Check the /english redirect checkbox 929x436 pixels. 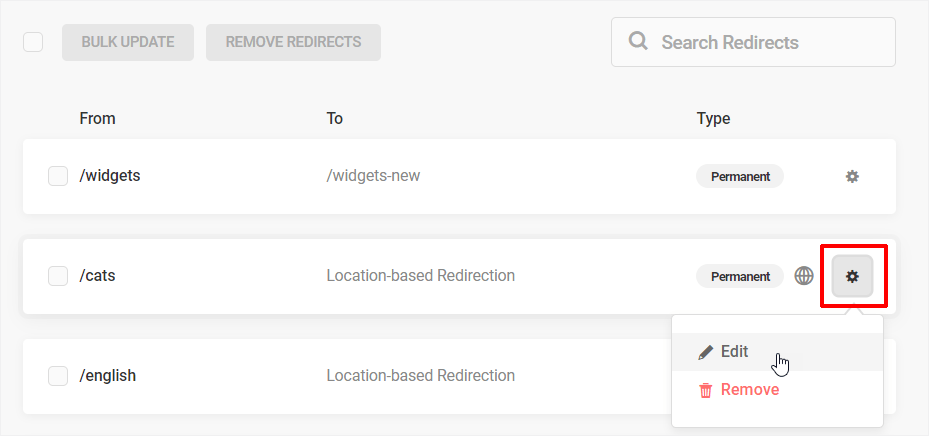(58, 376)
